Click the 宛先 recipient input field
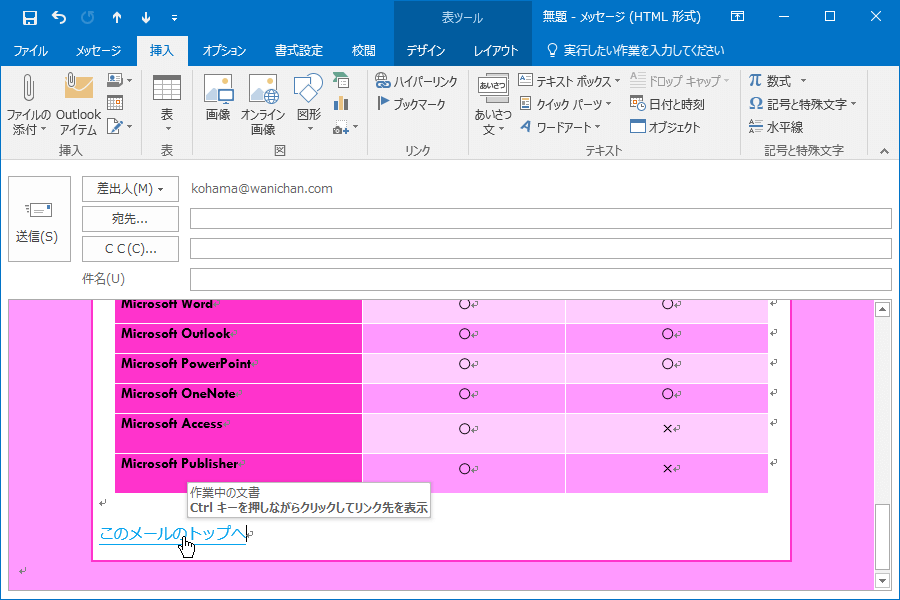 pos(540,219)
